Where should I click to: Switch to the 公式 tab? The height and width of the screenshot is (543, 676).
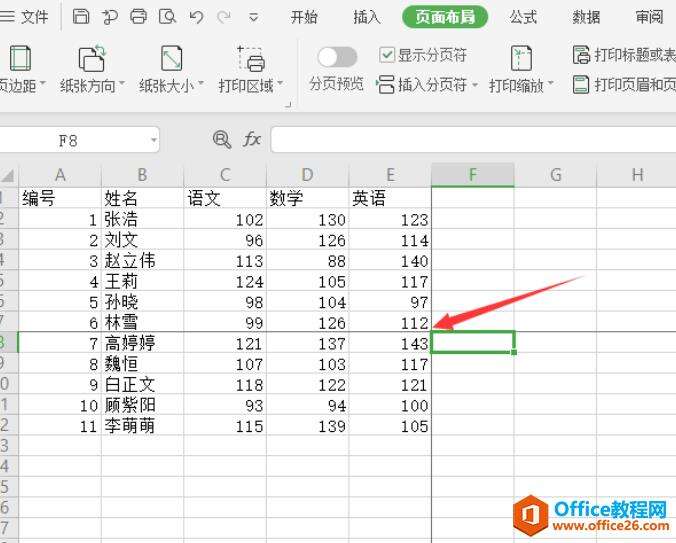click(x=523, y=17)
